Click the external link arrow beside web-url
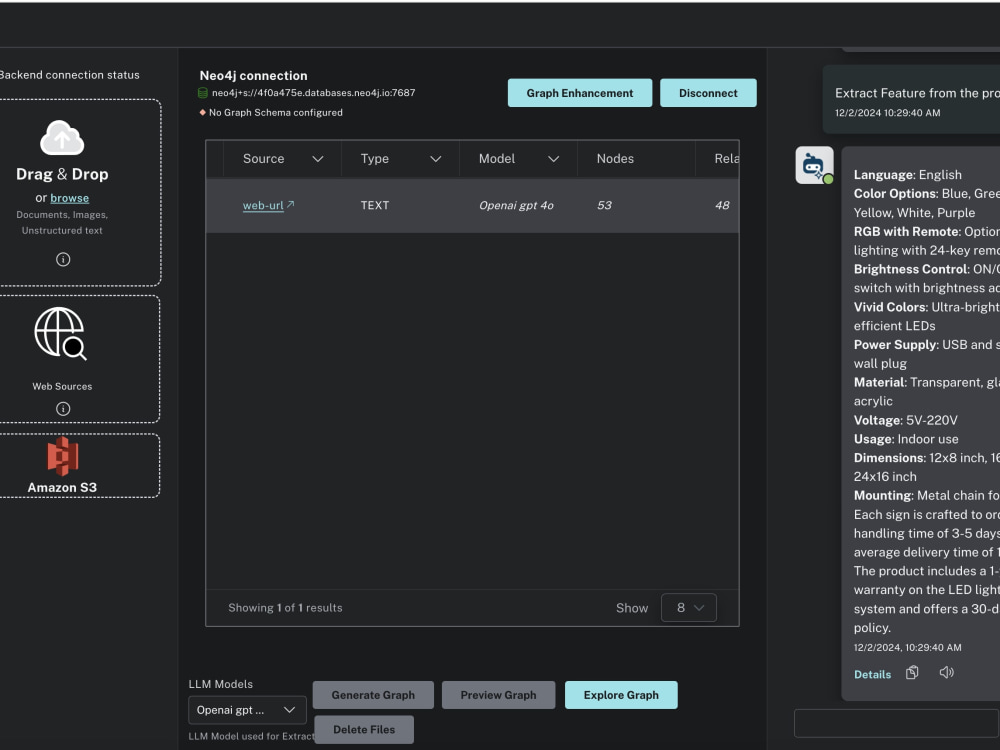 click(291, 204)
